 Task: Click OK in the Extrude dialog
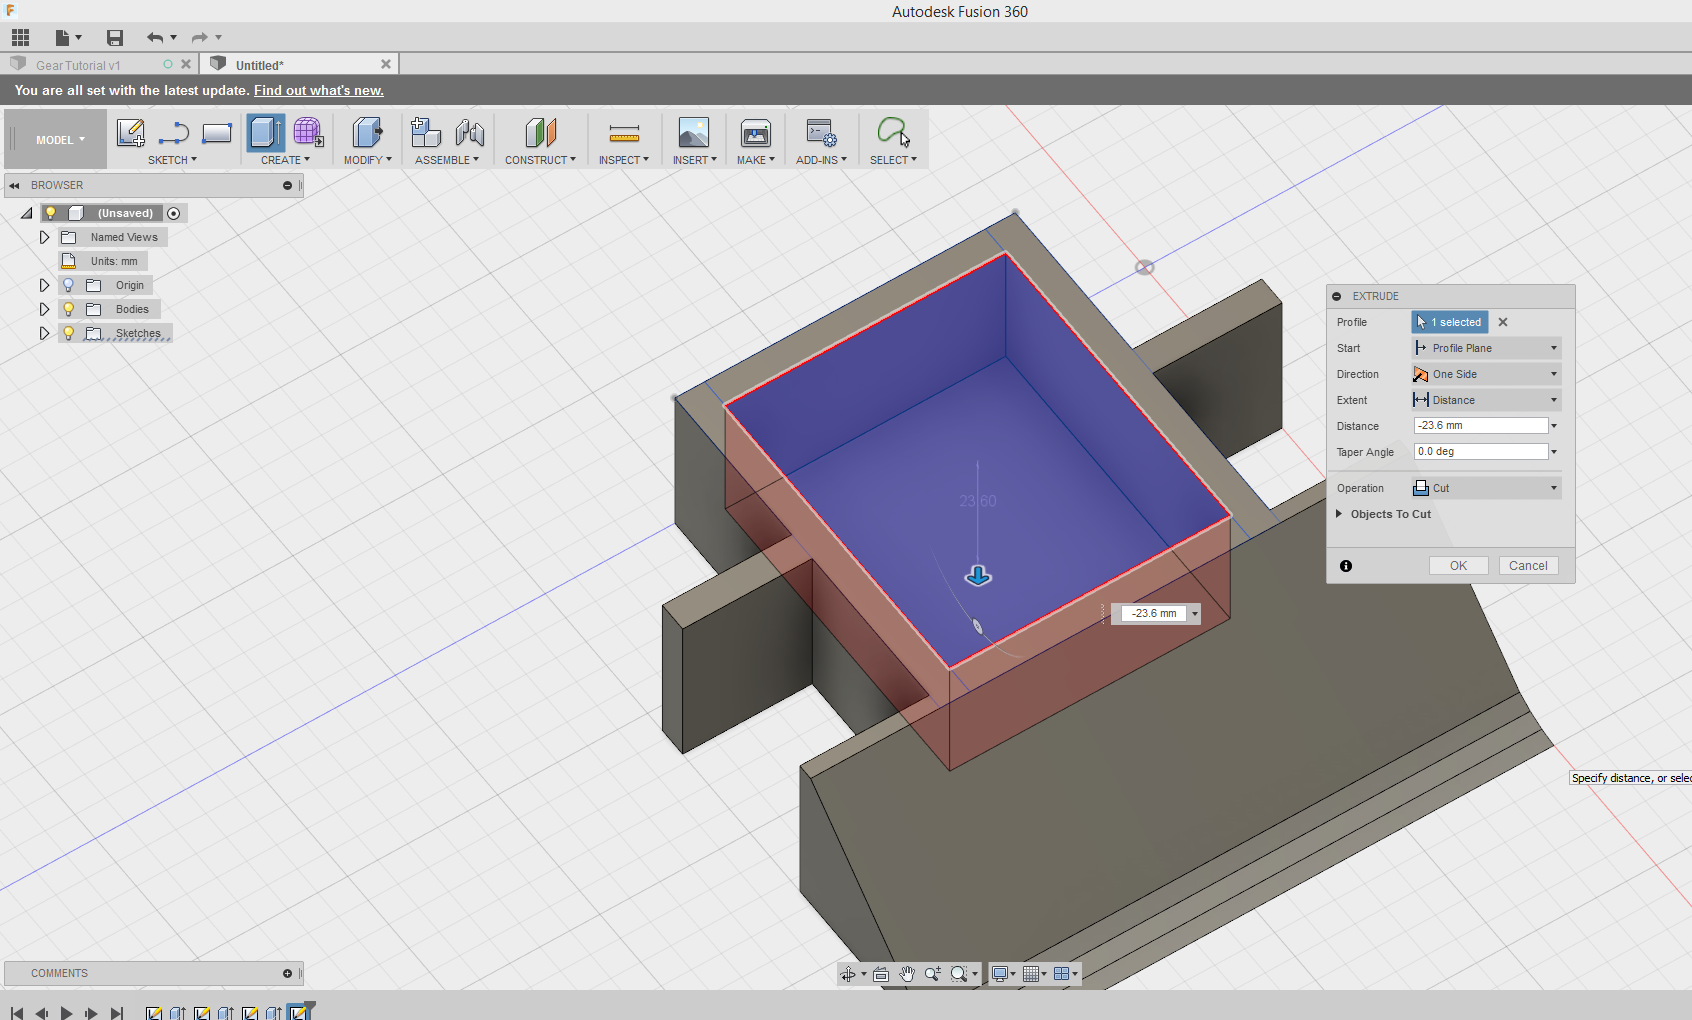pos(1458,565)
